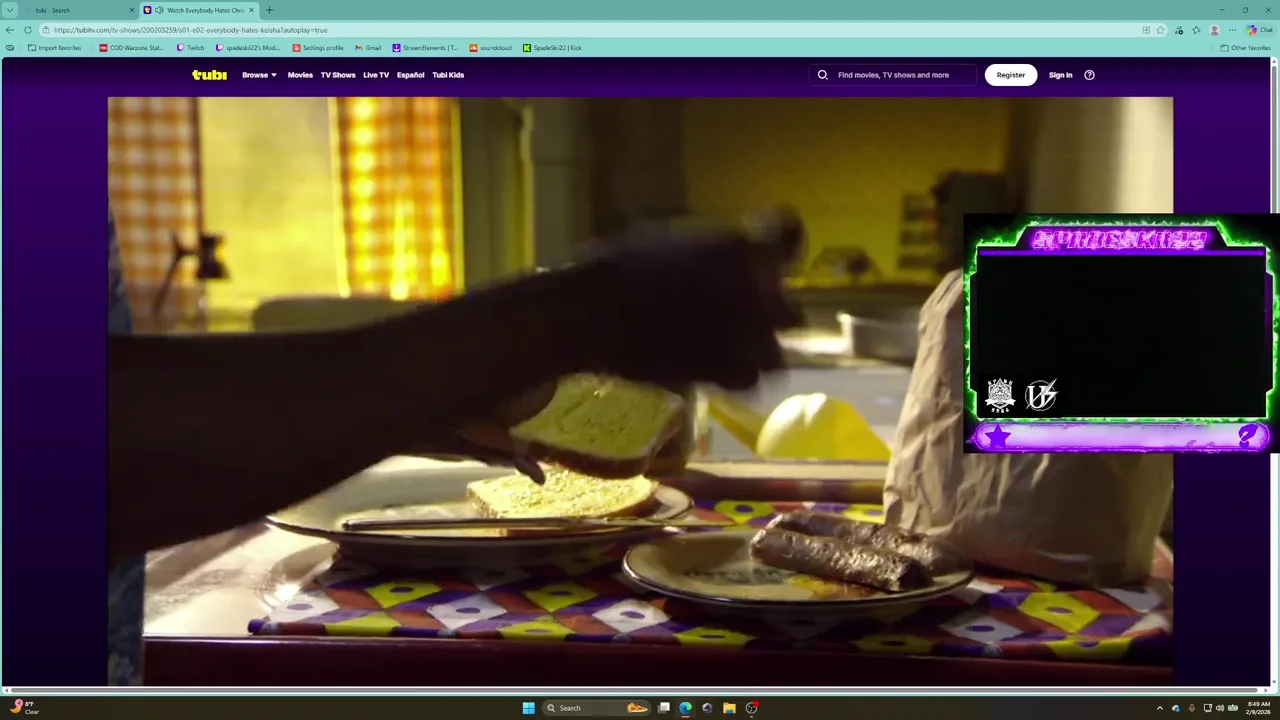Go back with the browser back arrow
1280x720 pixels.
pos(10,30)
